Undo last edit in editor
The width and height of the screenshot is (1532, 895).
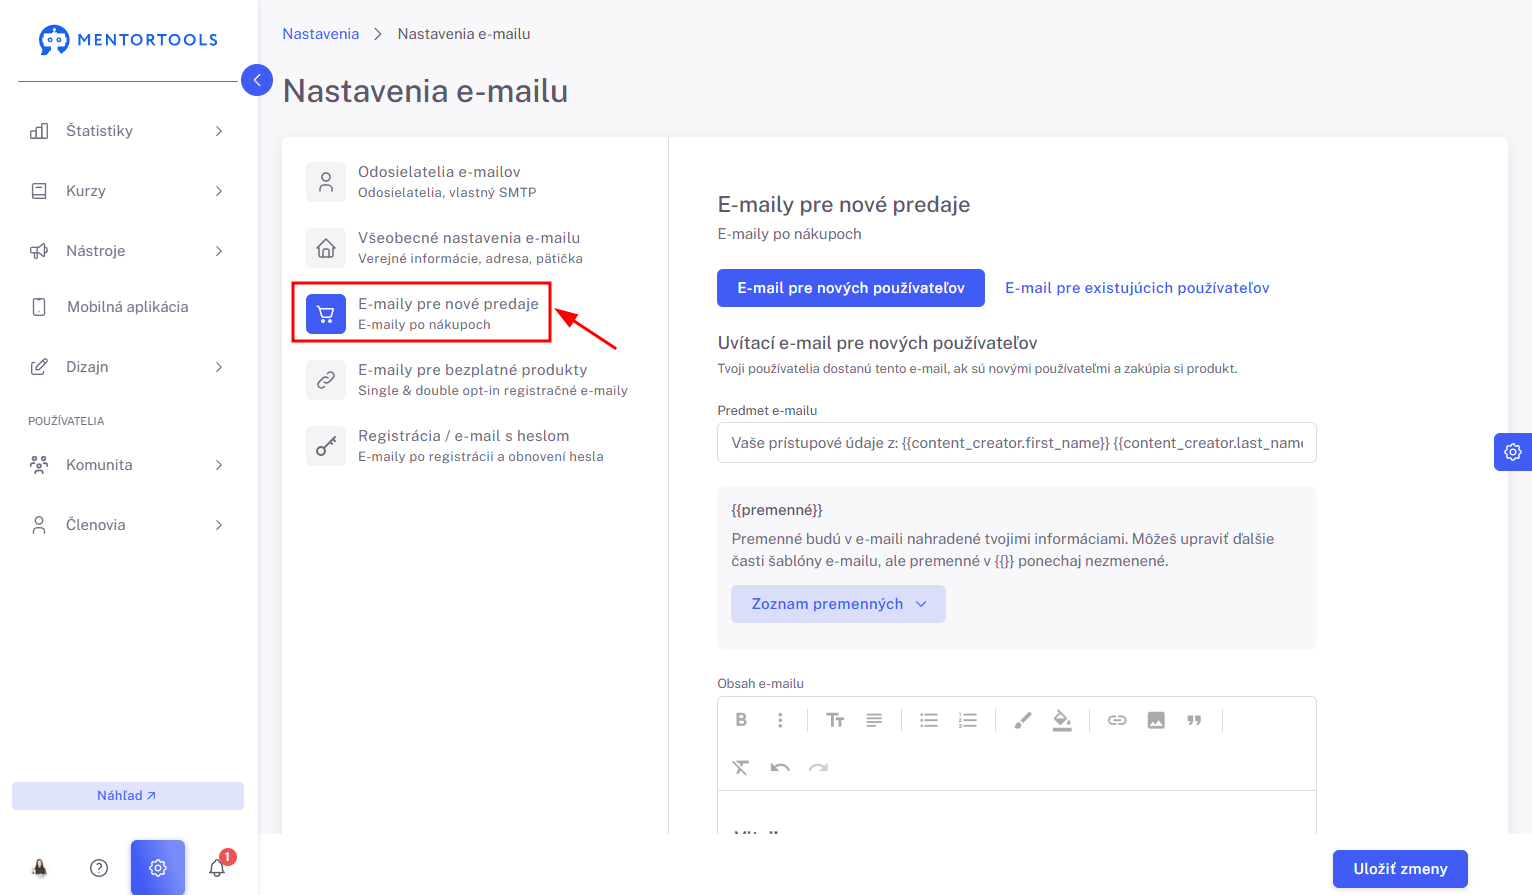point(780,767)
